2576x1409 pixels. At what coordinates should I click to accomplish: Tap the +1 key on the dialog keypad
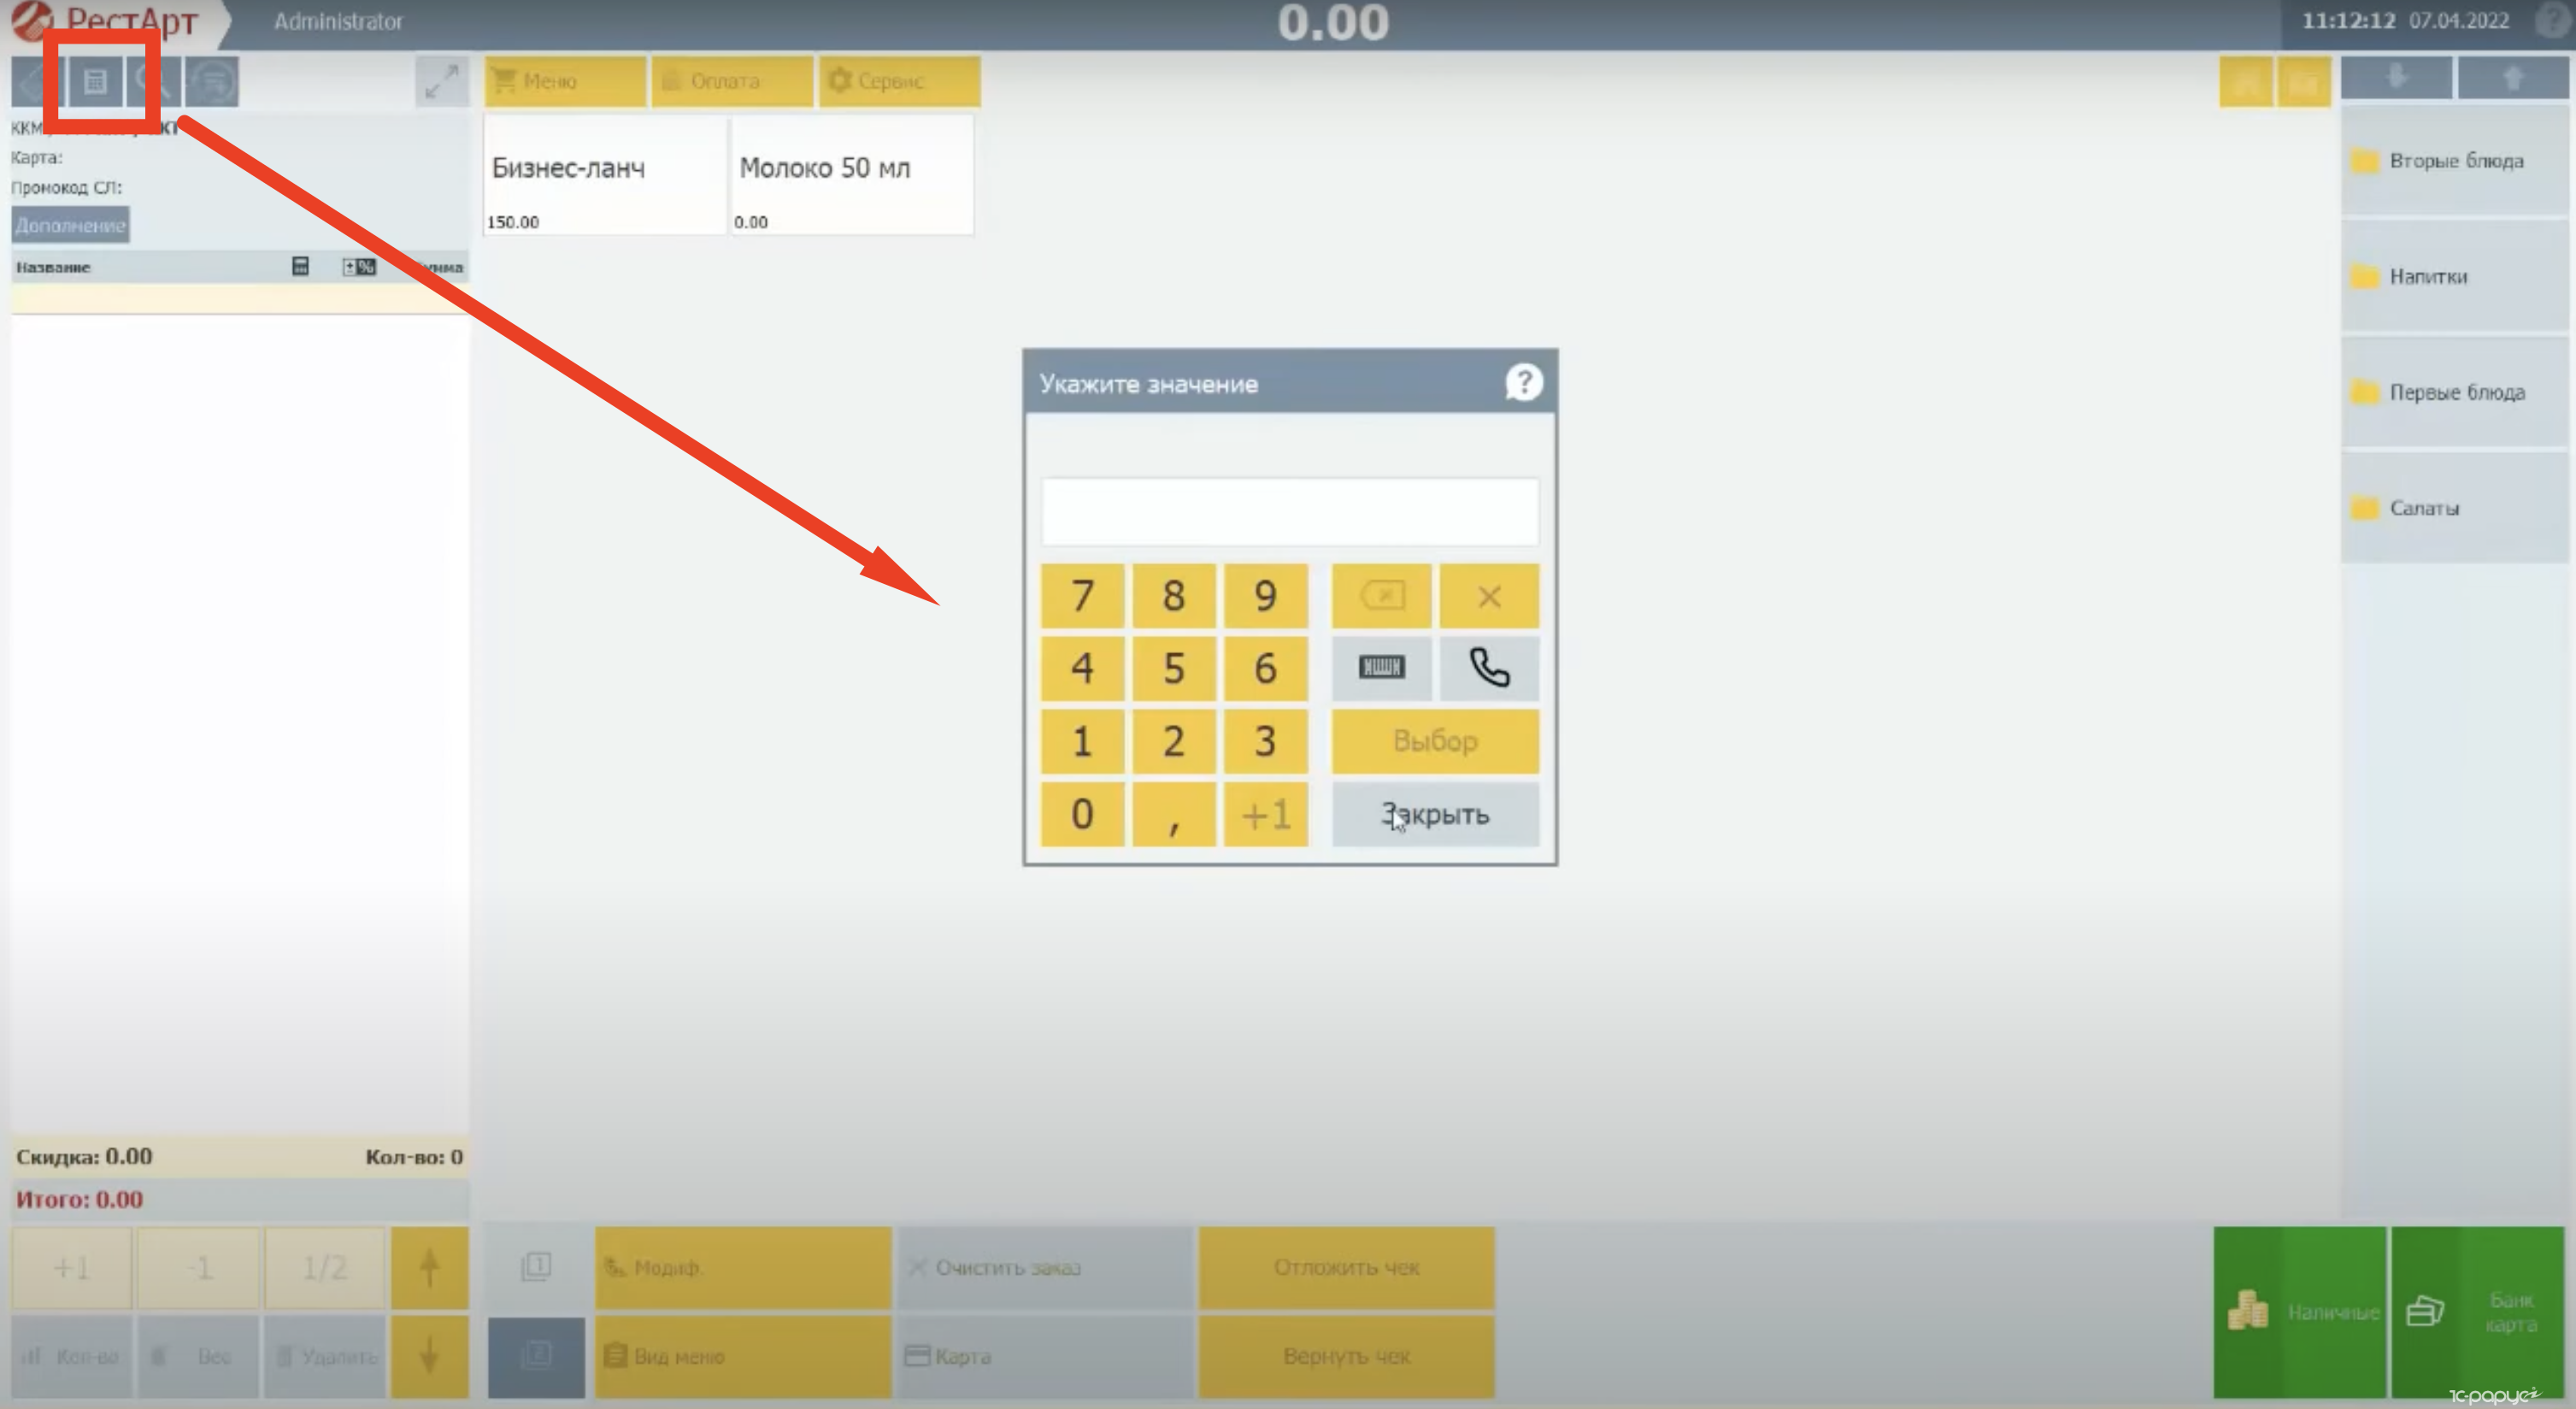coord(1266,814)
